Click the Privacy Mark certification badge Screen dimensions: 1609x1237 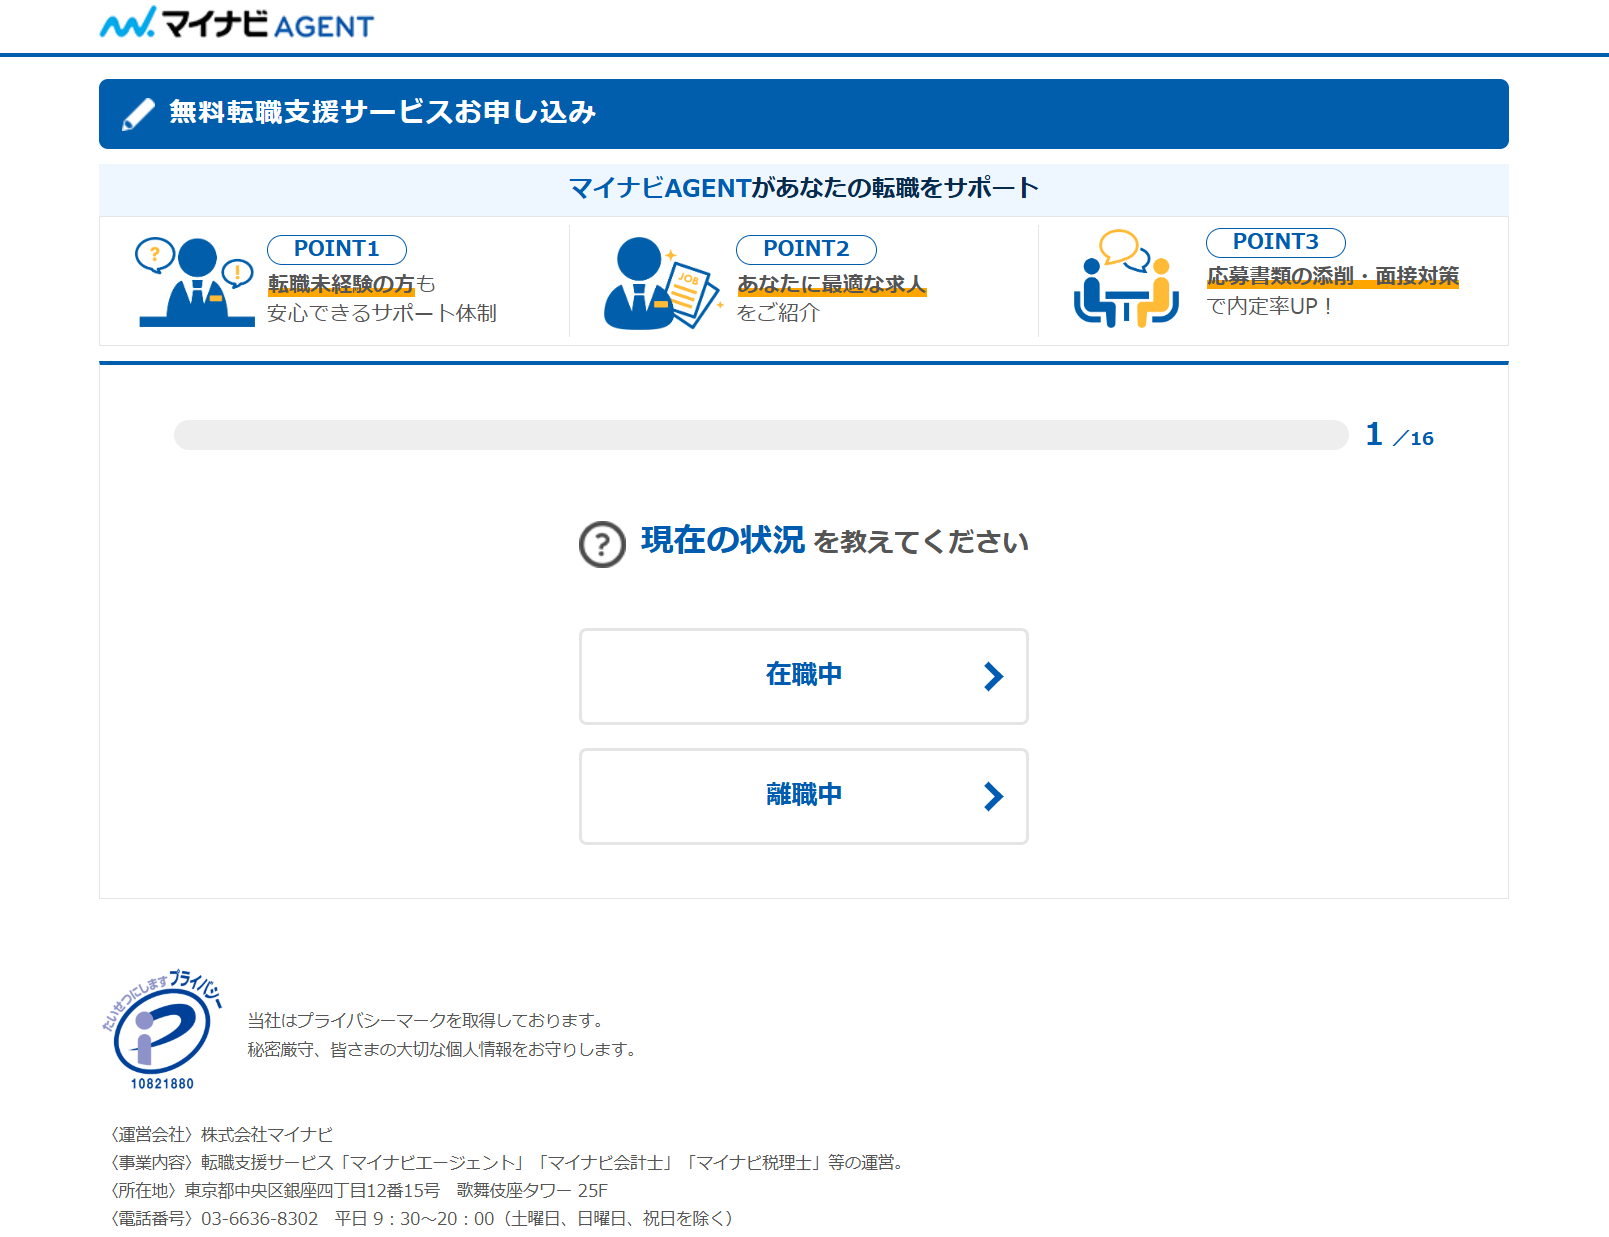click(161, 1030)
